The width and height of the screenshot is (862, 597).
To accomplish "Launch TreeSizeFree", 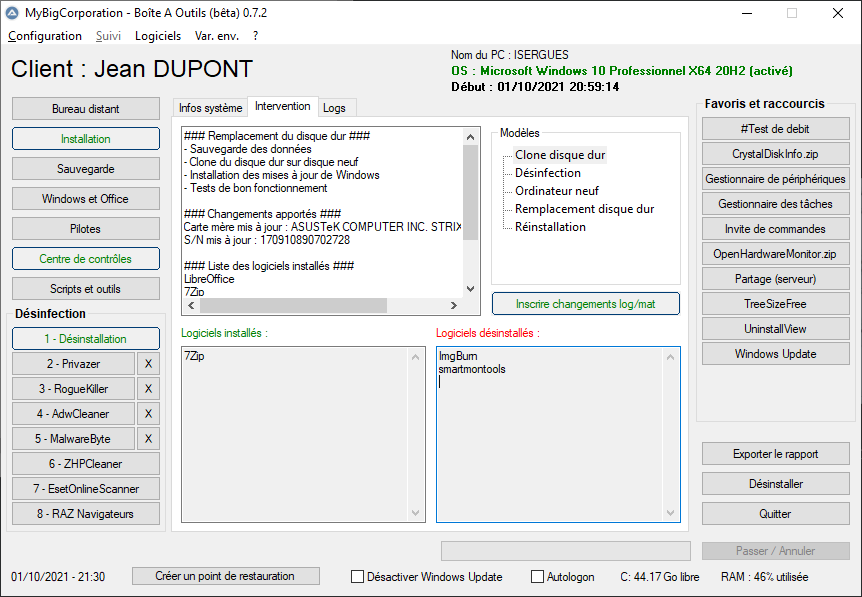I will point(775,304).
